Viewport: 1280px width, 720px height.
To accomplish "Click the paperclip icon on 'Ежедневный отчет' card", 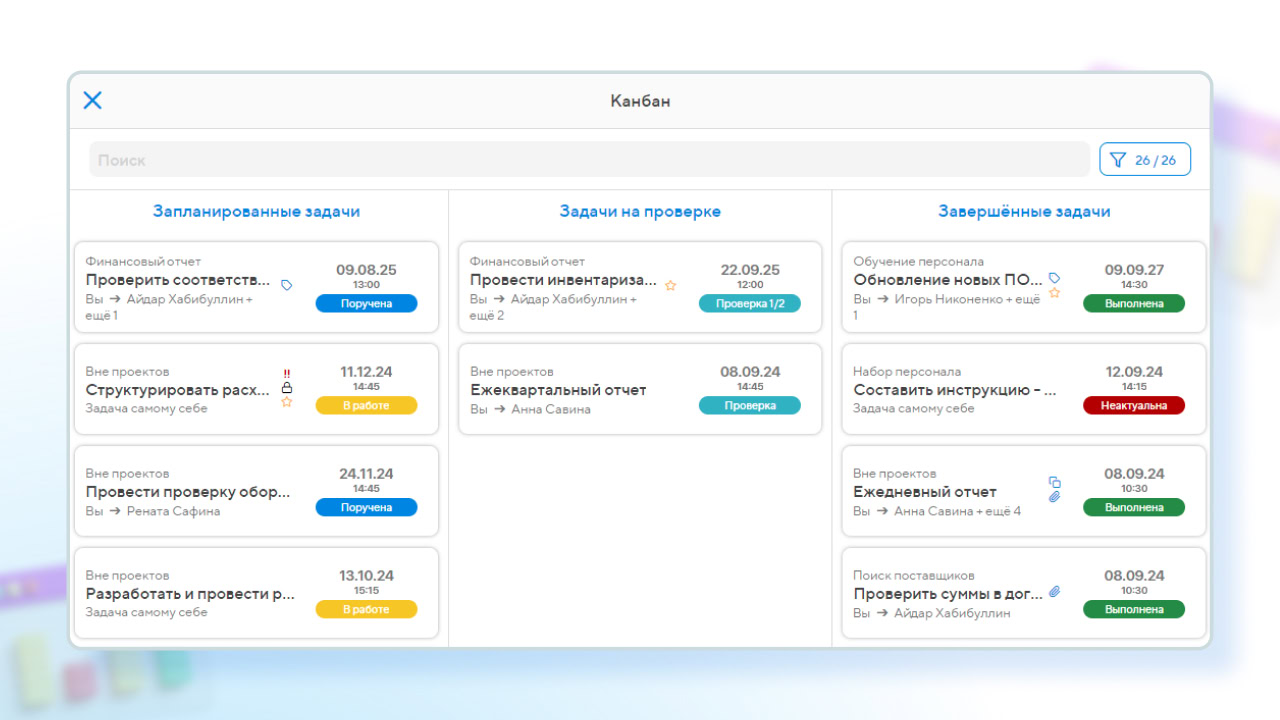I will click(x=1054, y=497).
